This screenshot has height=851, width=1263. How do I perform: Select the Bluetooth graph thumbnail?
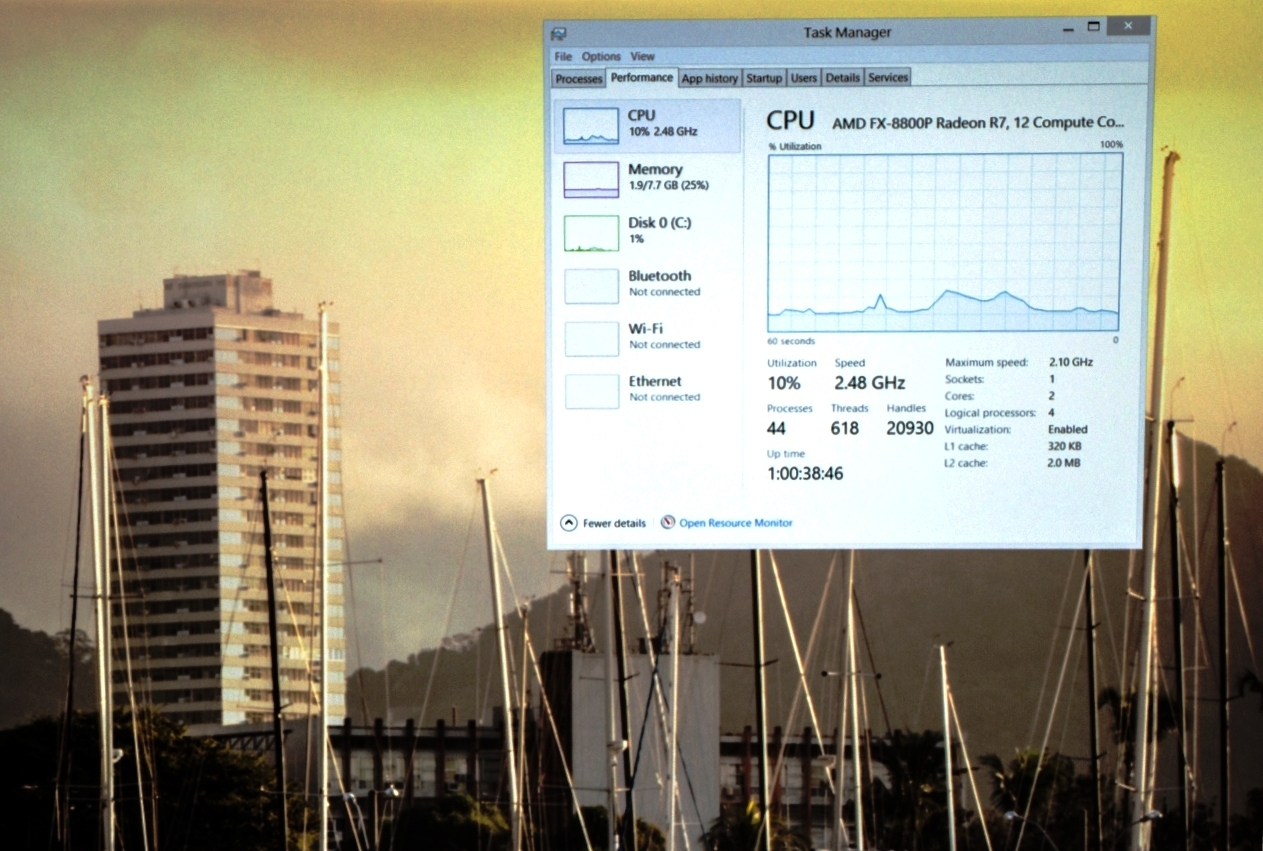[x=591, y=286]
